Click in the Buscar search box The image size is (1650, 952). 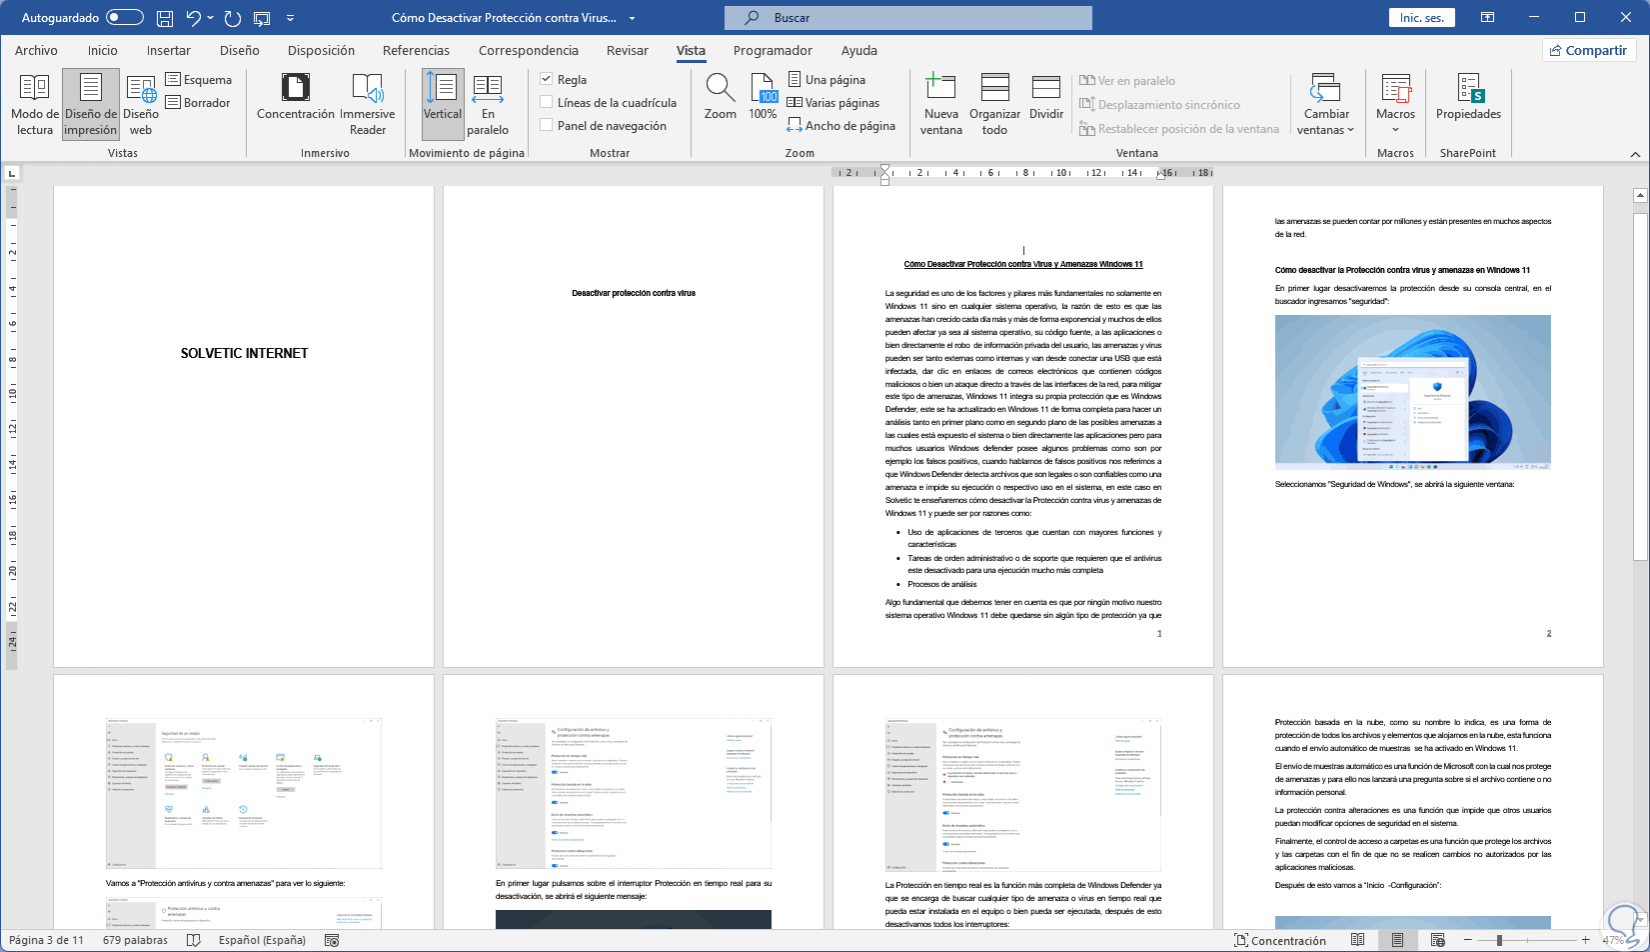908,18
